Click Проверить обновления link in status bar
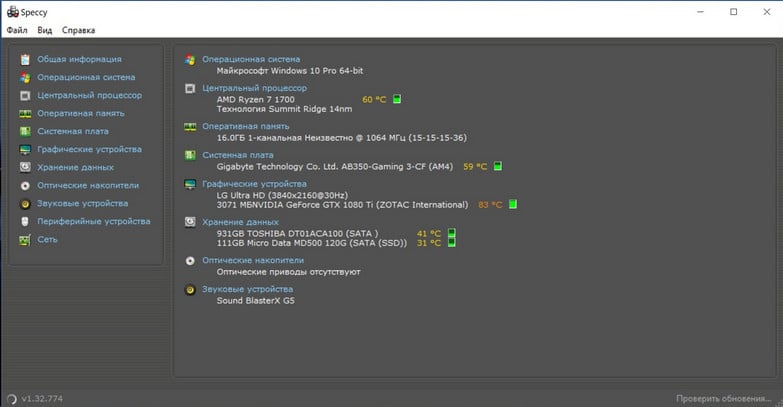783x407 pixels. pyautogui.click(x=725, y=398)
